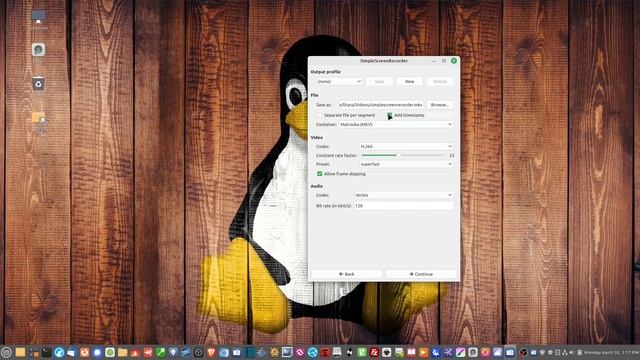Click the constant rate factor value 23
Image resolution: width=640 pixels, height=360 pixels.
(451, 156)
